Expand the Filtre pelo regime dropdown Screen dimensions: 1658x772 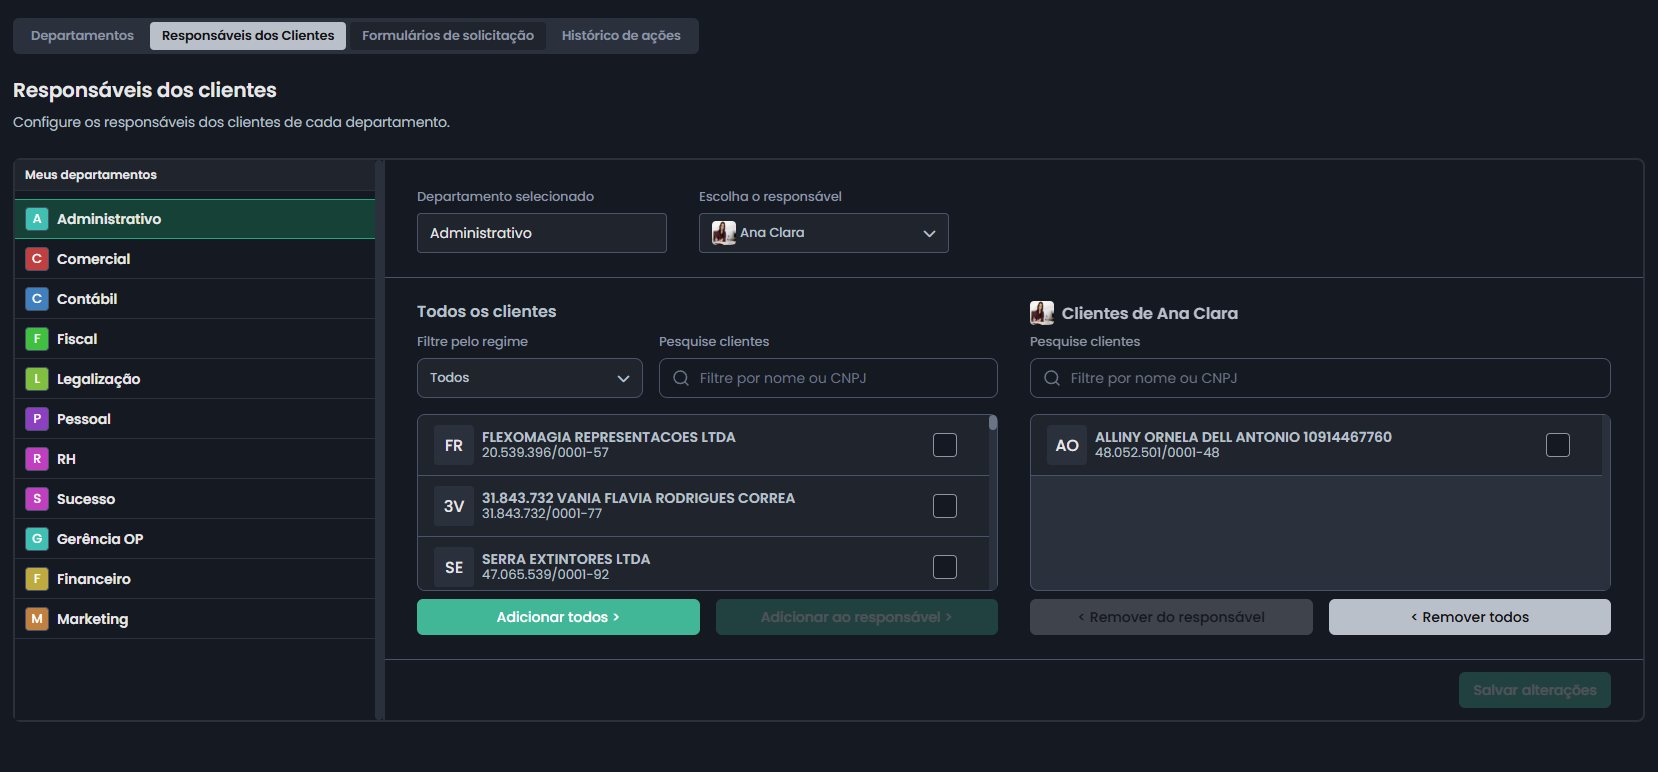click(529, 378)
